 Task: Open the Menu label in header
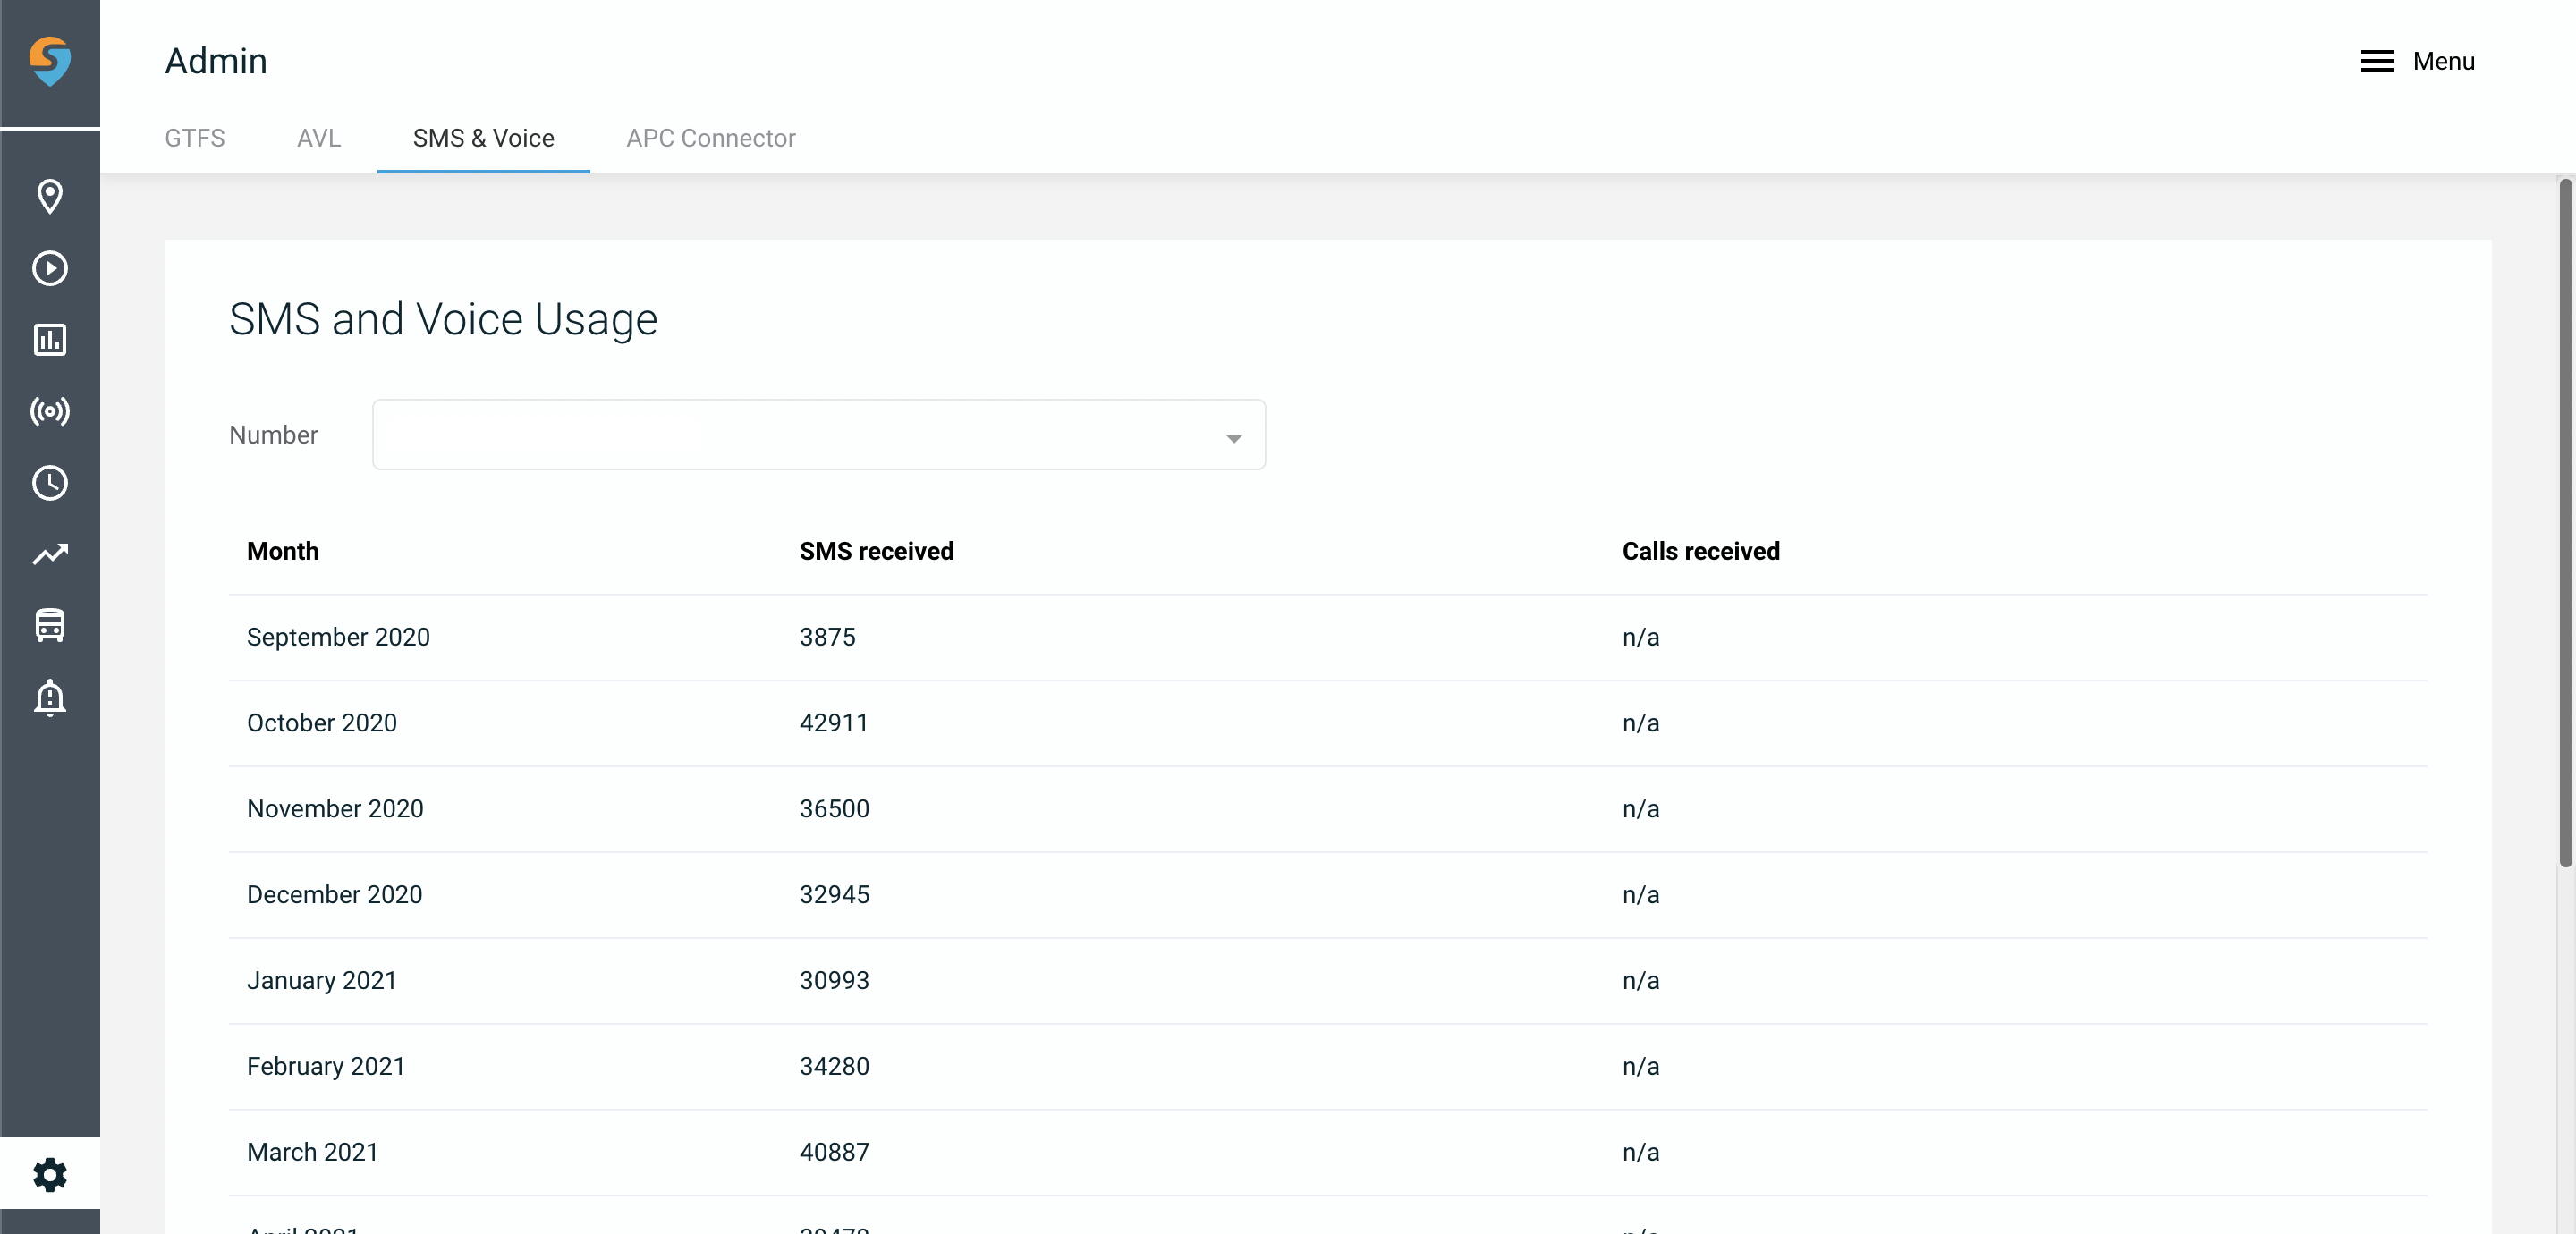(x=2443, y=61)
